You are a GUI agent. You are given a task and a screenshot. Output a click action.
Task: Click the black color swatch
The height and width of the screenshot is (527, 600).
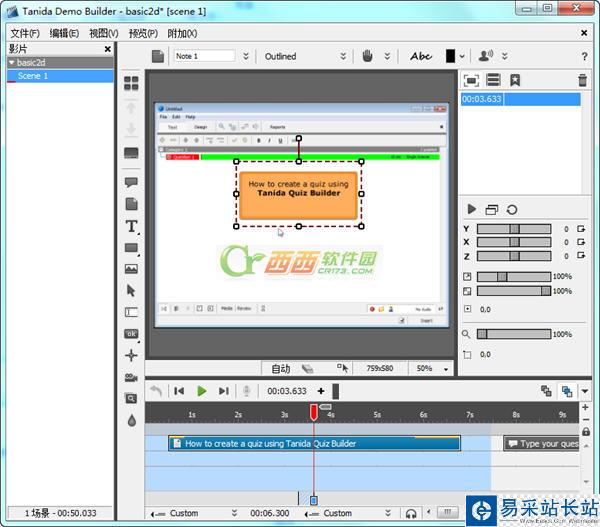tap(450, 56)
